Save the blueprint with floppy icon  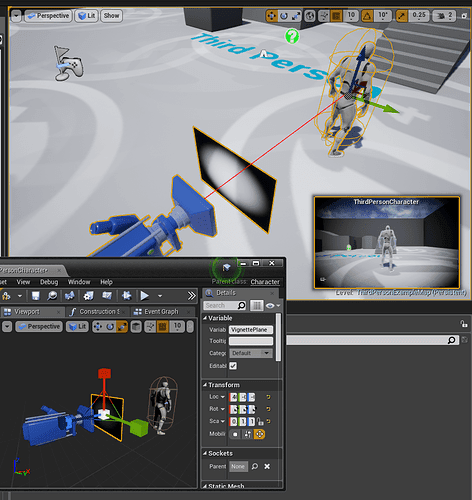(35, 296)
